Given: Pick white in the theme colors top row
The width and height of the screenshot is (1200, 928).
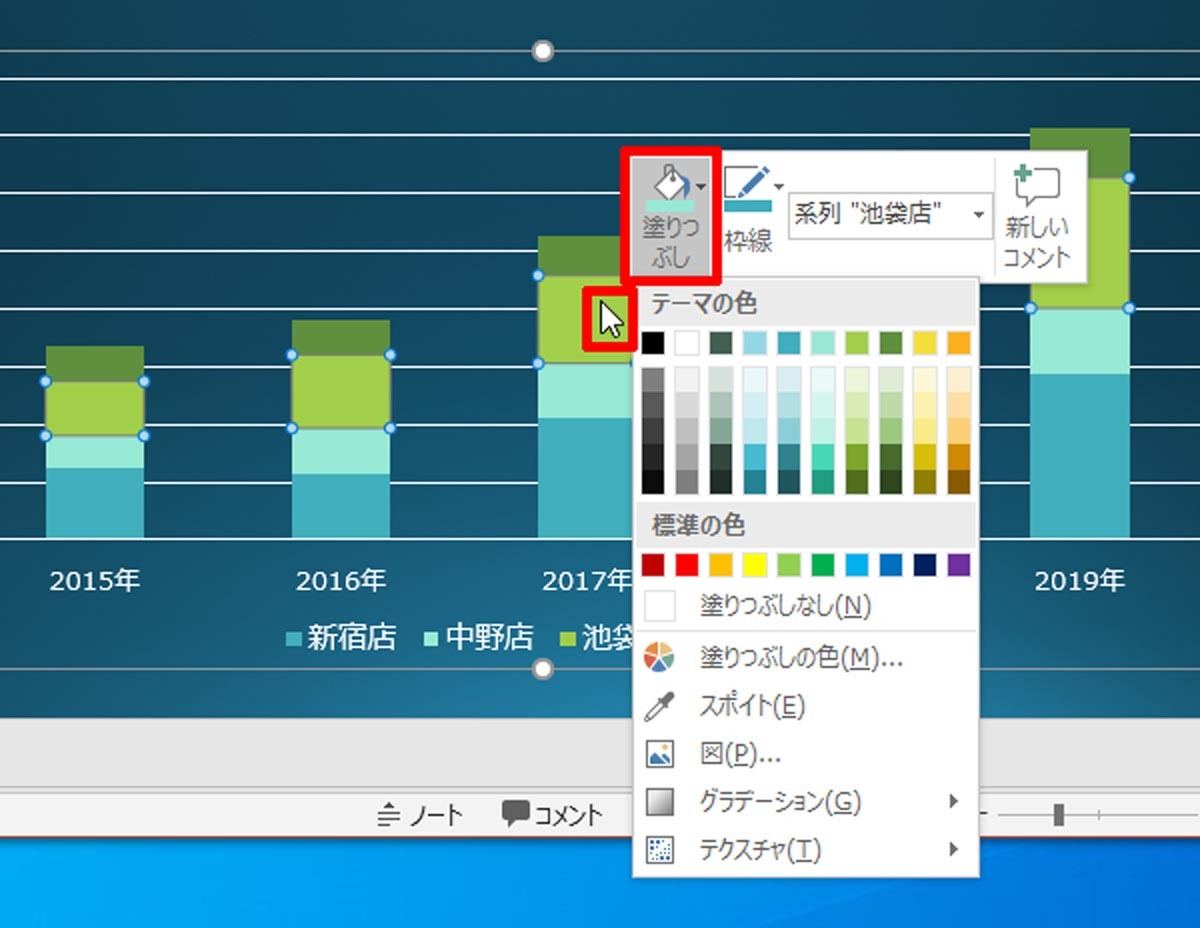Looking at the screenshot, I should point(687,343).
